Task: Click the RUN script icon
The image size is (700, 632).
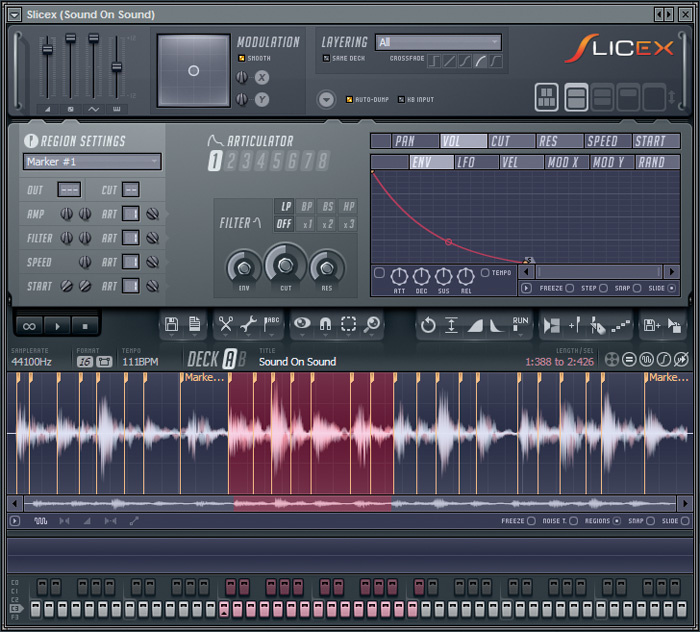Action: coord(520,324)
